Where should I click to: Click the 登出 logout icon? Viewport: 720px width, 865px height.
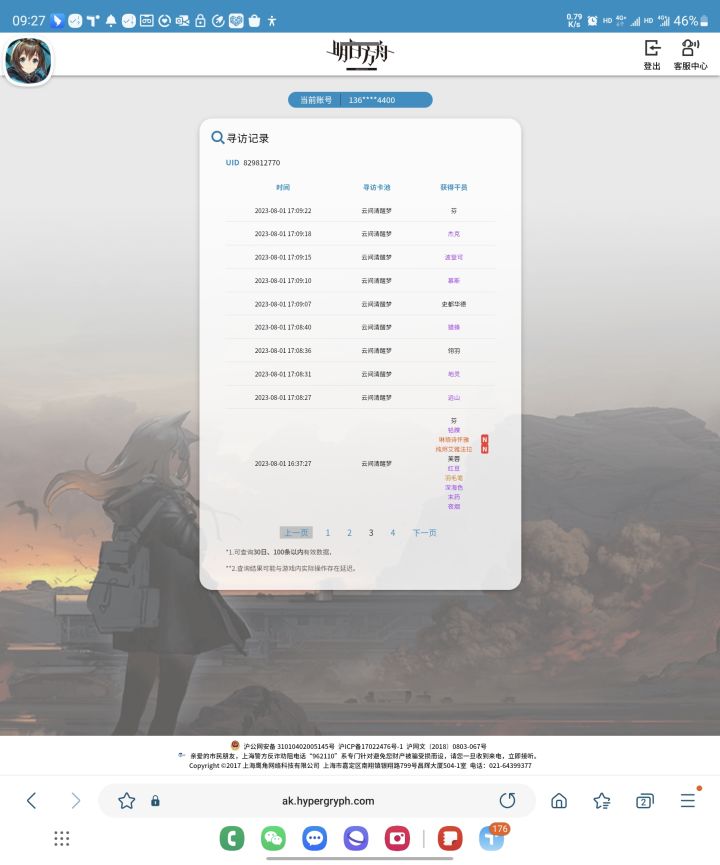click(652, 55)
